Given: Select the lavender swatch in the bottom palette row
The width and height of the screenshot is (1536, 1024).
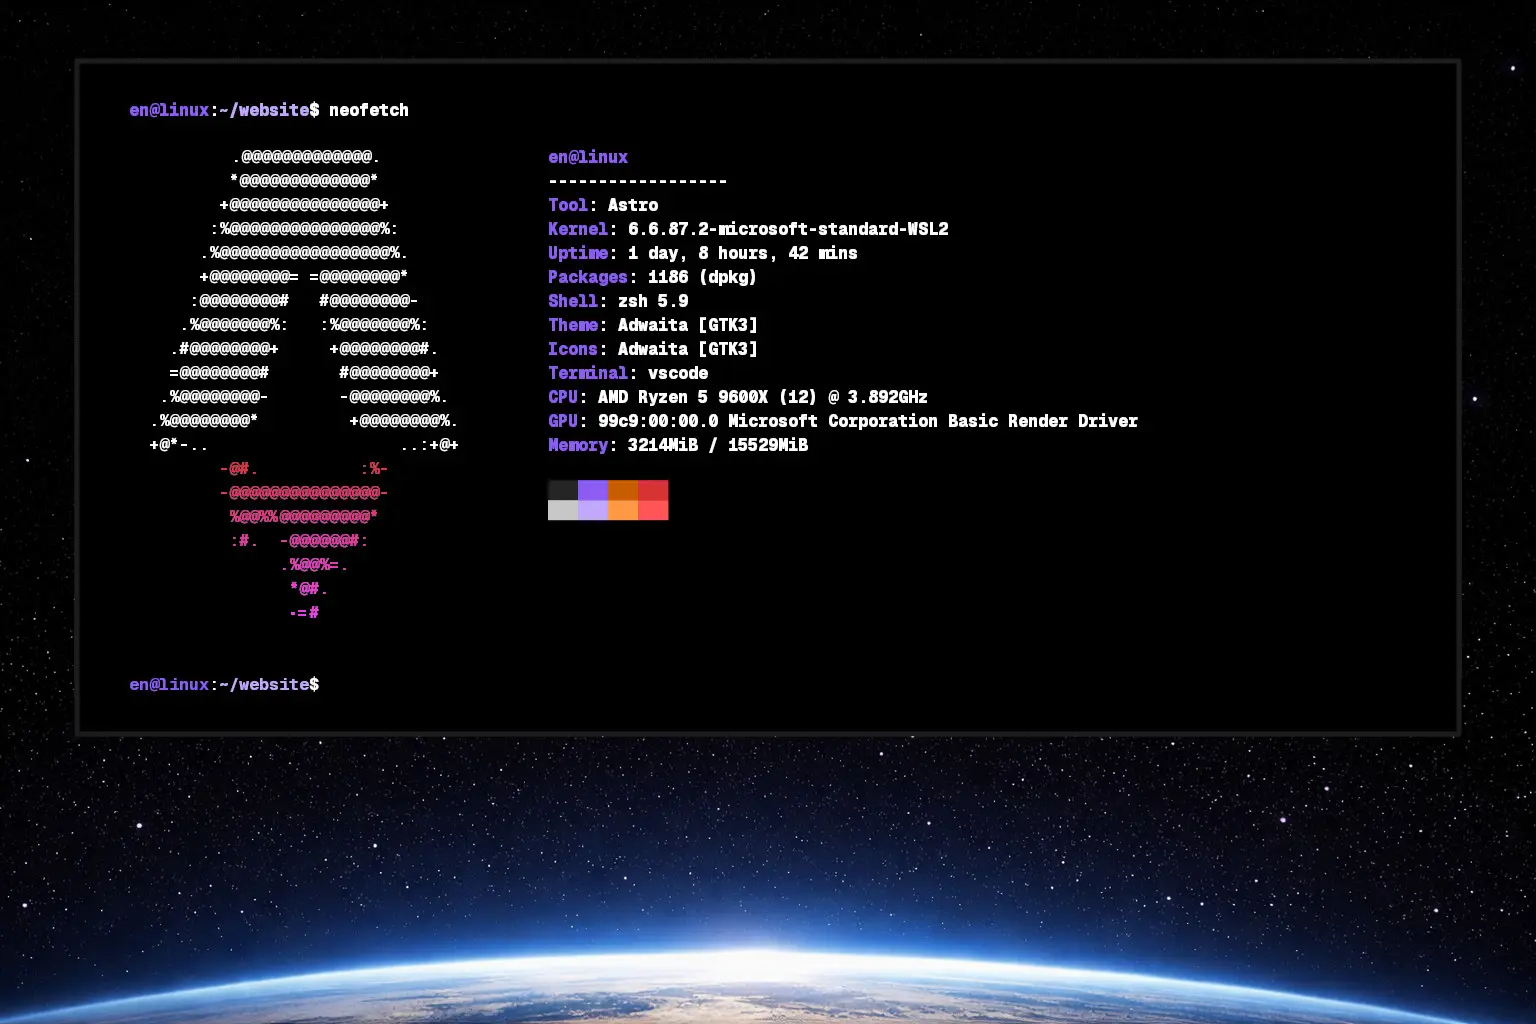Looking at the screenshot, I should click(x=593, y=510).
